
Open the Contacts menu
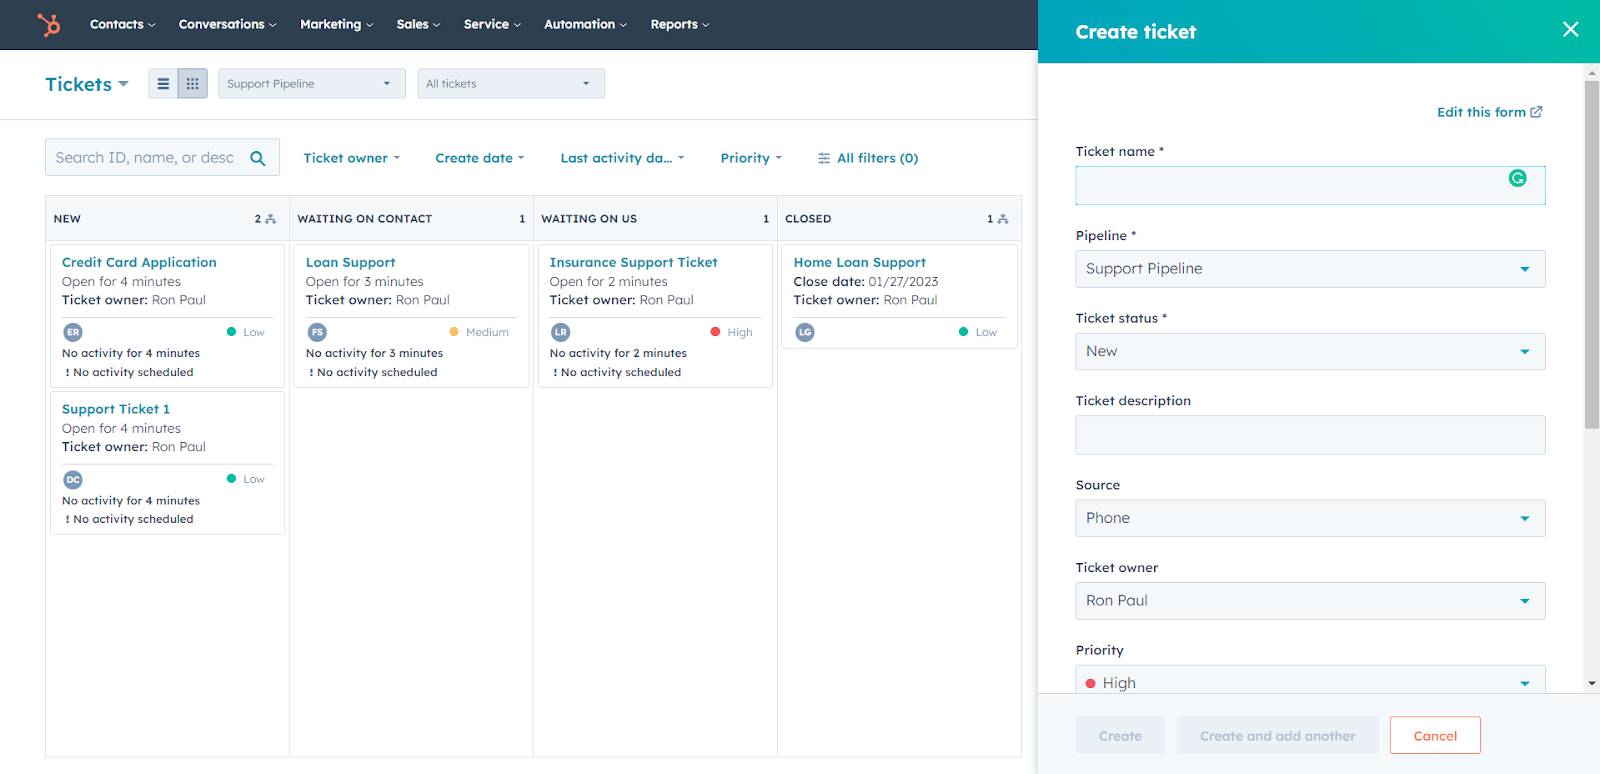click(x=122, y=24)
